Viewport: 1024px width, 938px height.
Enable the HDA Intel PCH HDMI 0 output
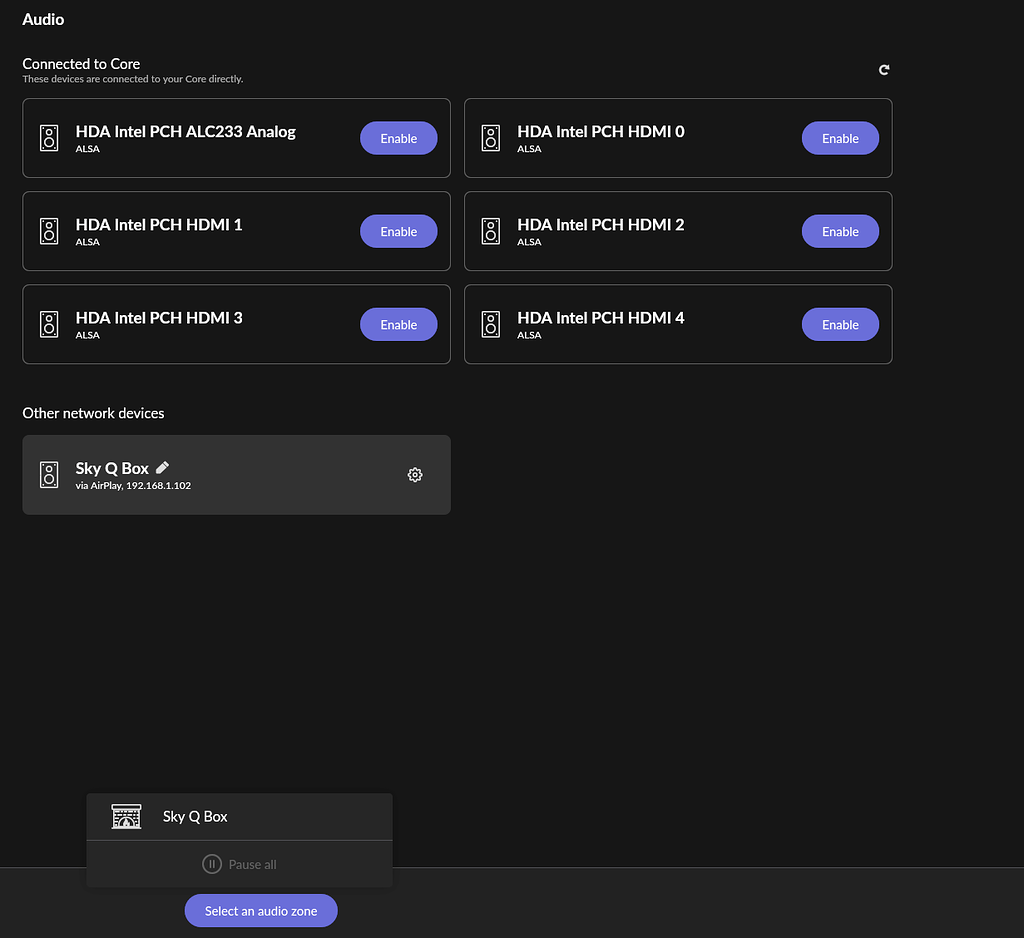(840, 138)
